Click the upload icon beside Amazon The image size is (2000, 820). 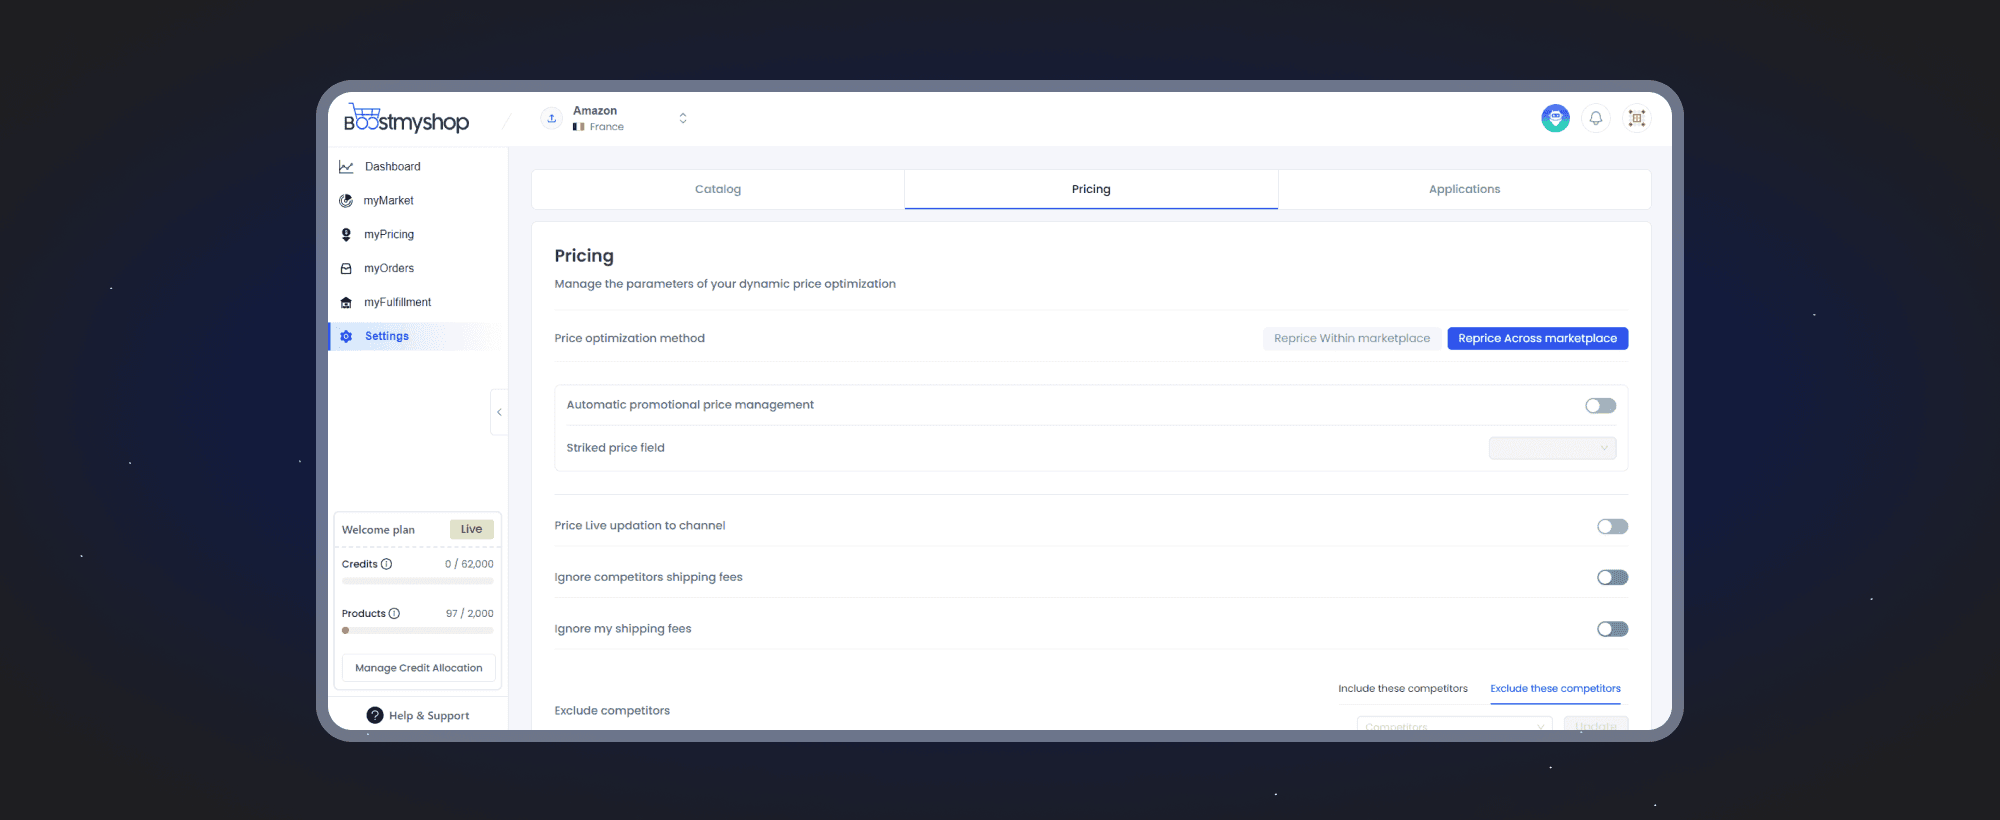coord(551,118)
